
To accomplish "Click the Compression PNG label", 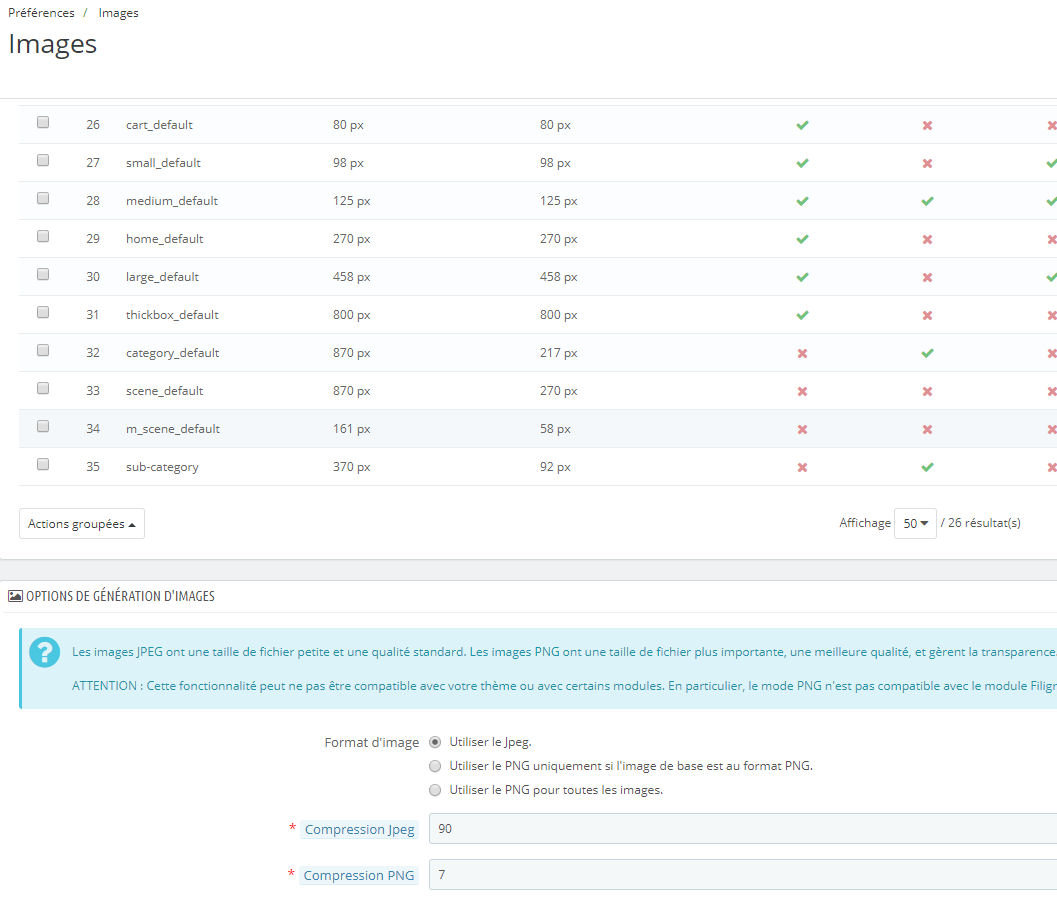I will click(x=359, y=875).
